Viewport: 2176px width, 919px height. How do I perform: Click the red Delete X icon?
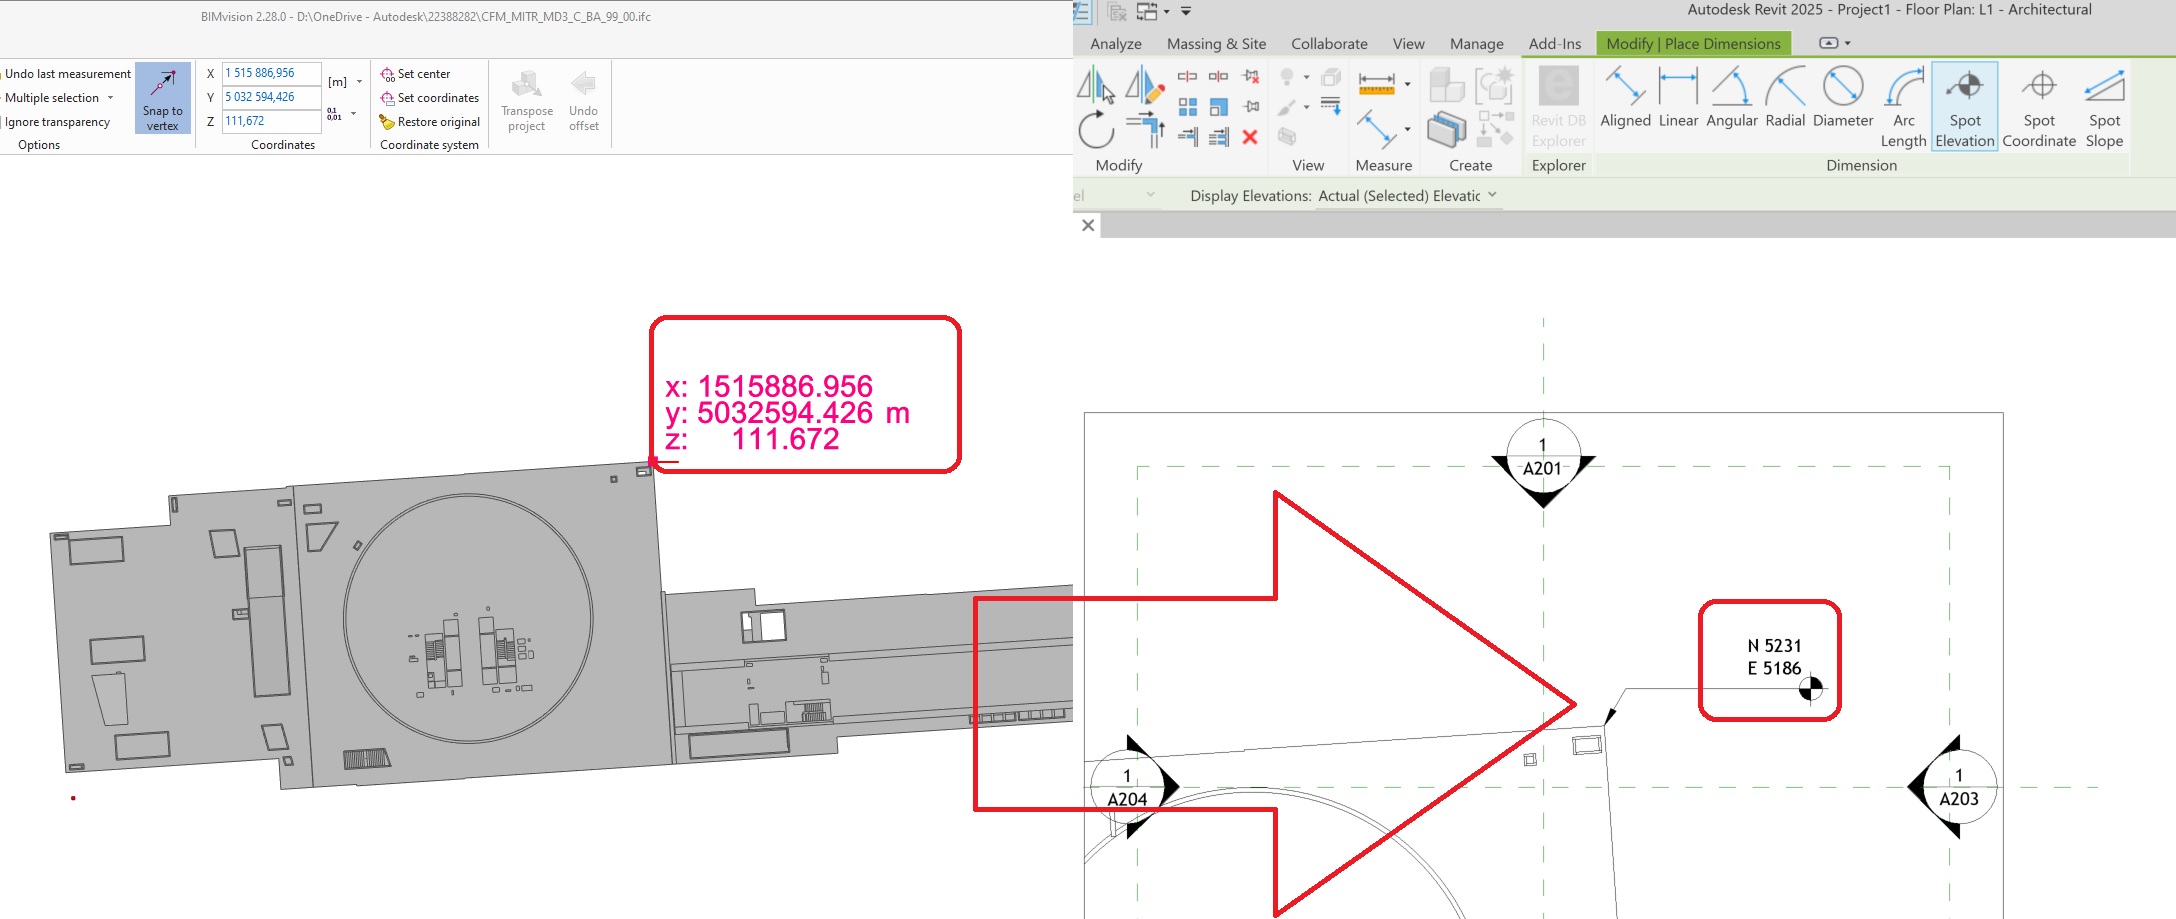tap(1250, 137)
